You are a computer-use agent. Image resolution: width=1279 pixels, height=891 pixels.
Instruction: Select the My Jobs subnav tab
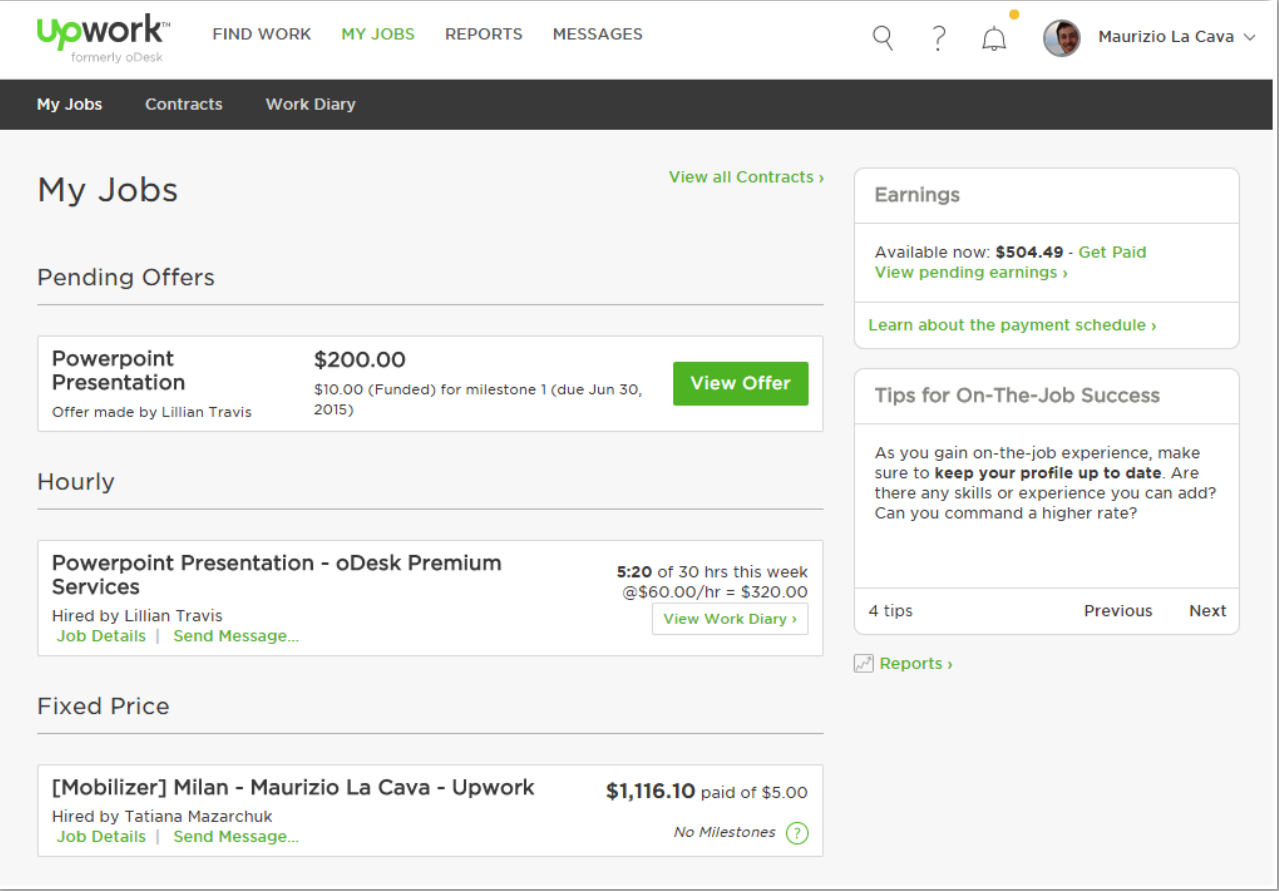pos(69,104)
